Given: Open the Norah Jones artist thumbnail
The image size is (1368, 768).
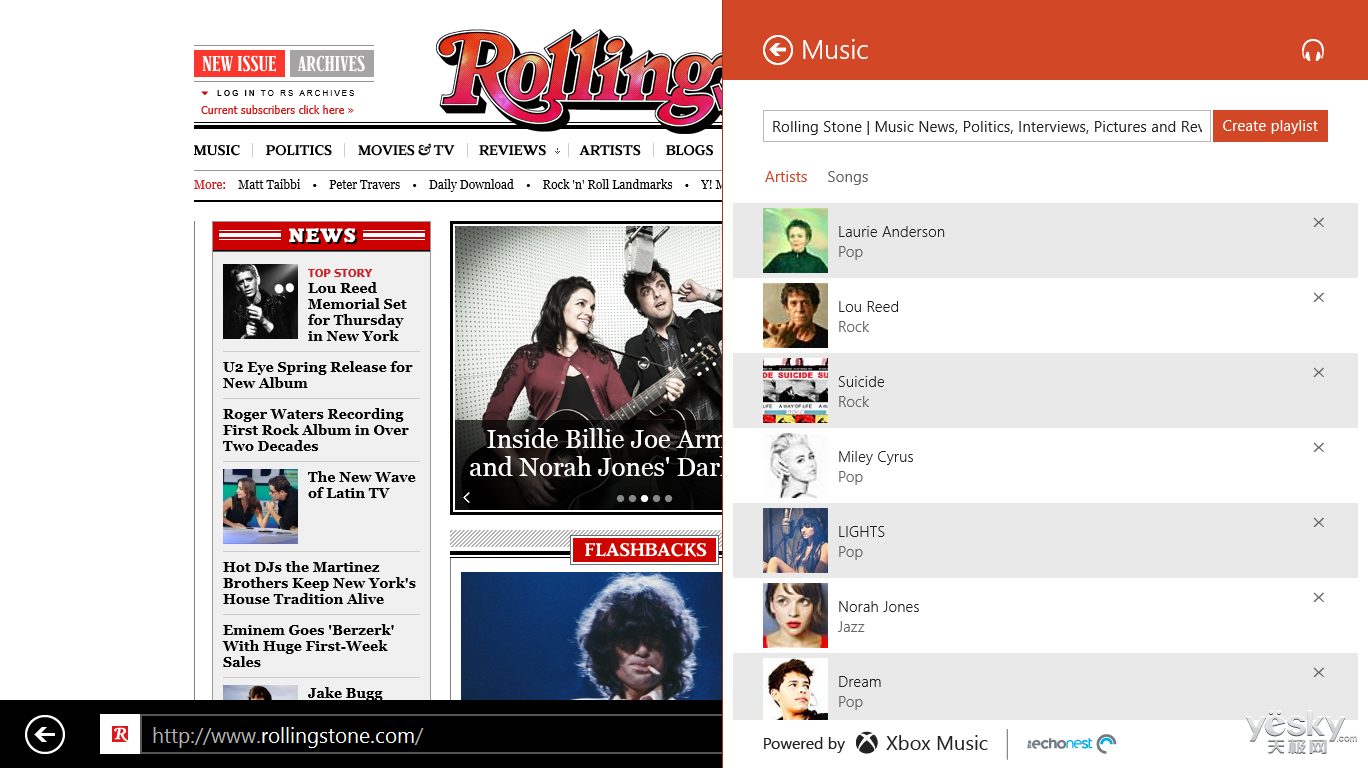Looking at the screenshot, I should click(x=795, y=615).
